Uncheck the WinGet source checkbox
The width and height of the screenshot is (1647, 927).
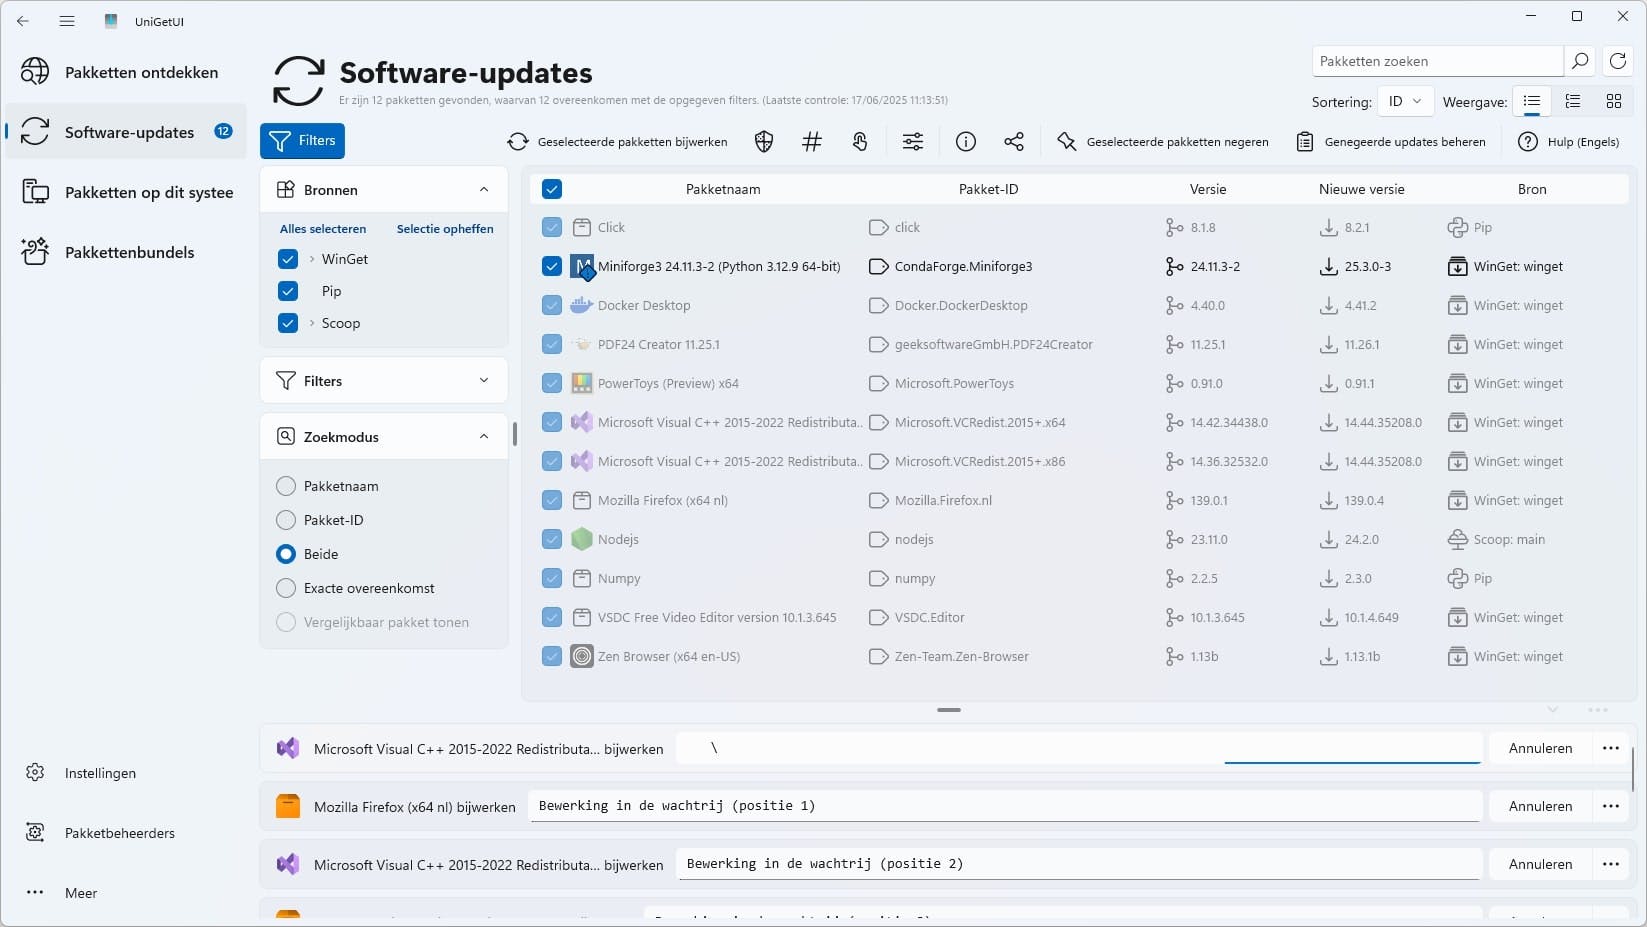point(288,259)
